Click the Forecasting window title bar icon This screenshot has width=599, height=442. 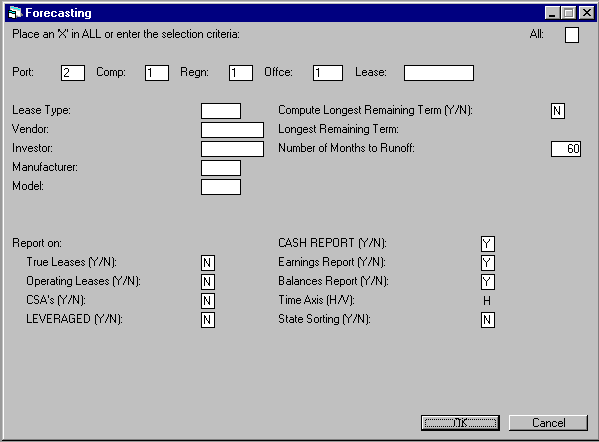click(x=15, y=13)
